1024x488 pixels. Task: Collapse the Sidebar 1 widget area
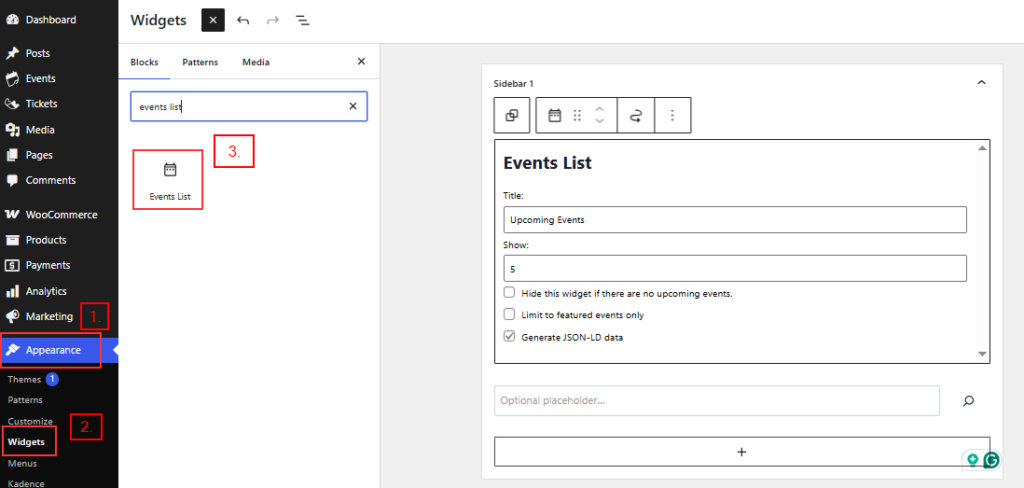pyautogui.click(x=981, y=83)
